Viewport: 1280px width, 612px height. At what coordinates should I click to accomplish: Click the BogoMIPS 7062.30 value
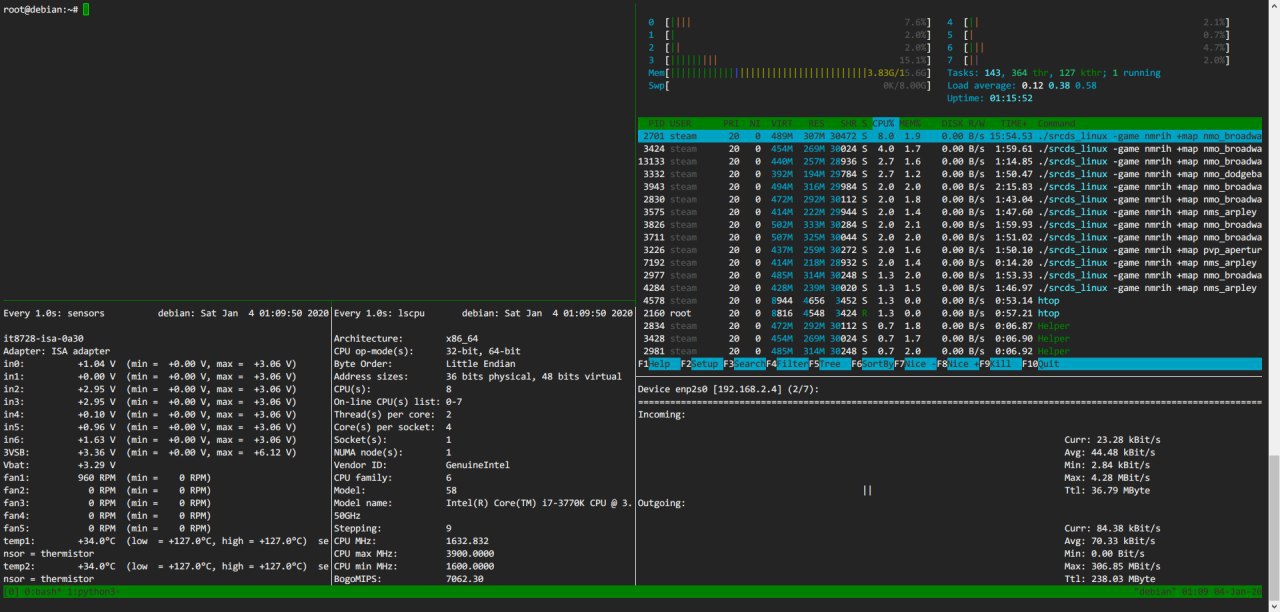(465, 579)
